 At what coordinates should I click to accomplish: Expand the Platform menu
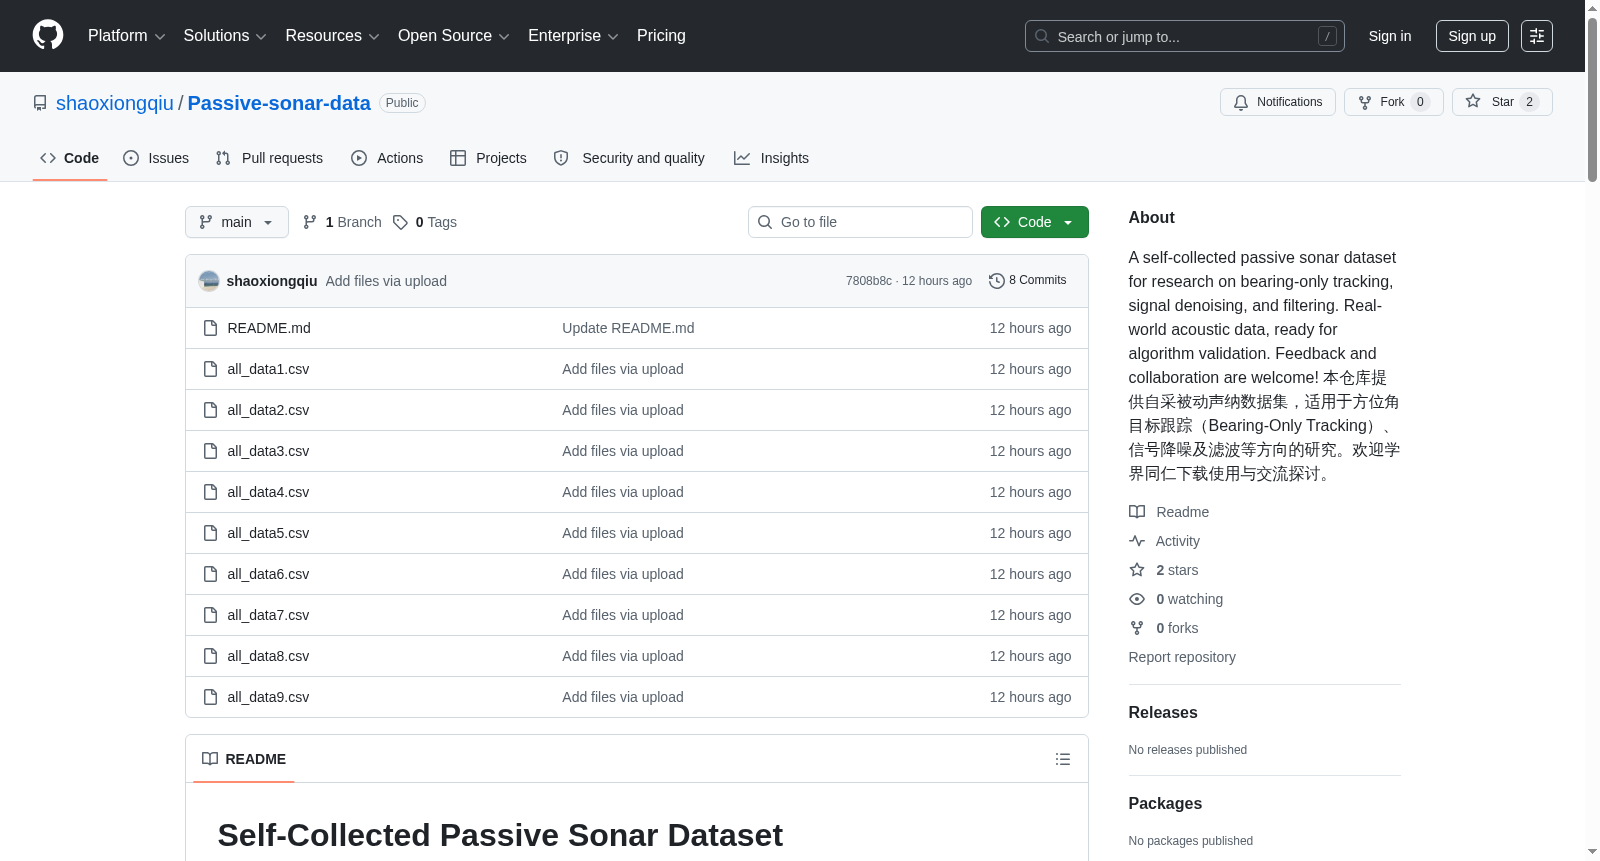pos(126,36)
